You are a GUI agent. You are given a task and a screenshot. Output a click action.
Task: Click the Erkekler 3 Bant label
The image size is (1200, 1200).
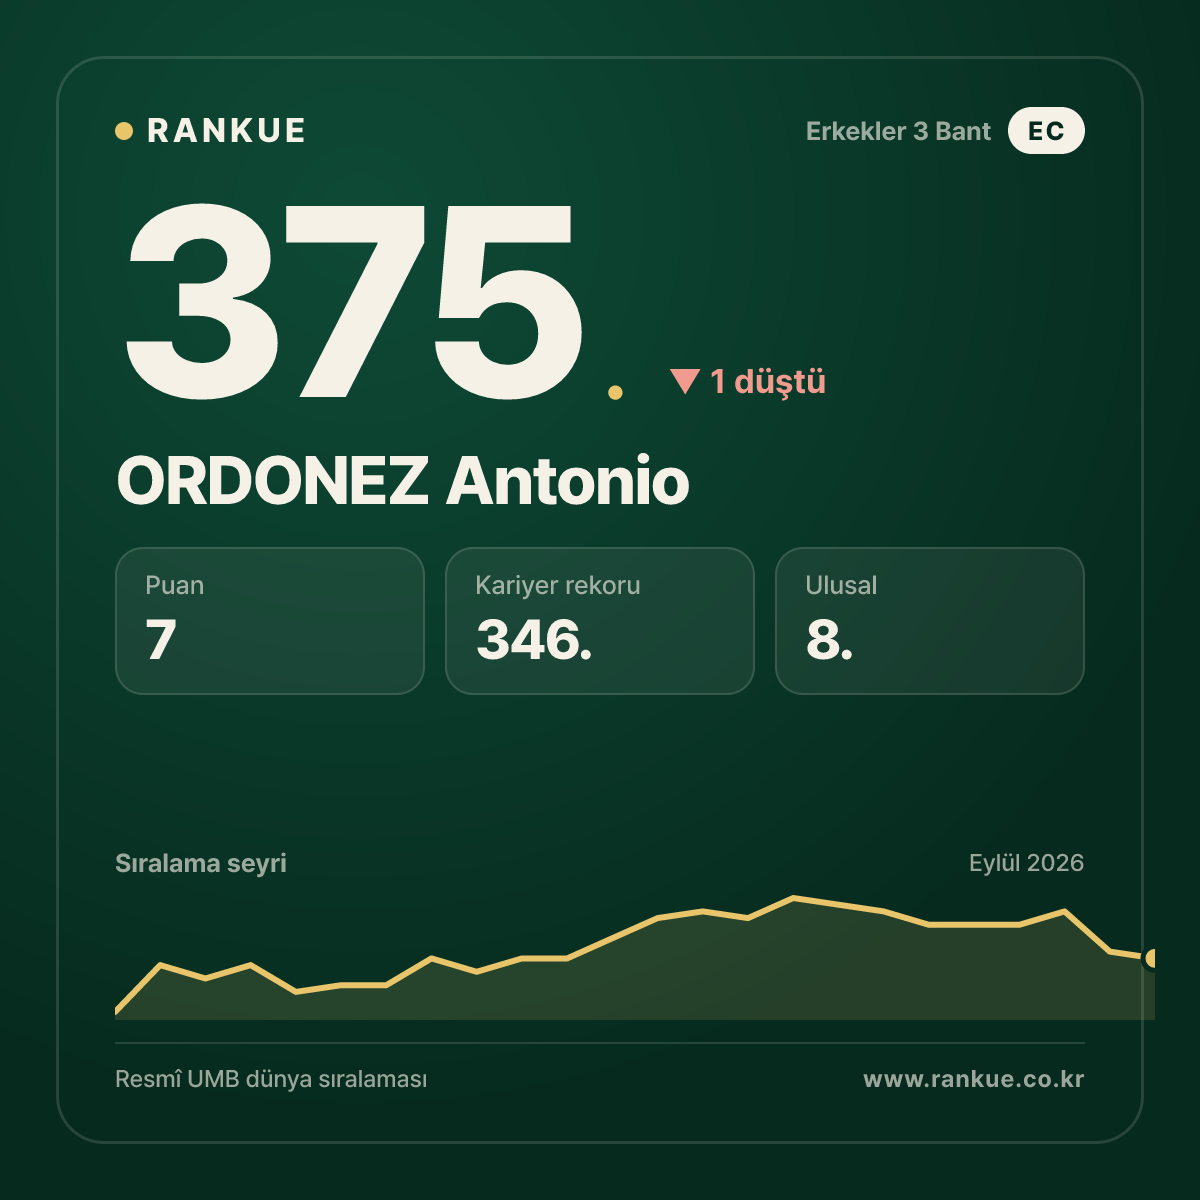898,131
